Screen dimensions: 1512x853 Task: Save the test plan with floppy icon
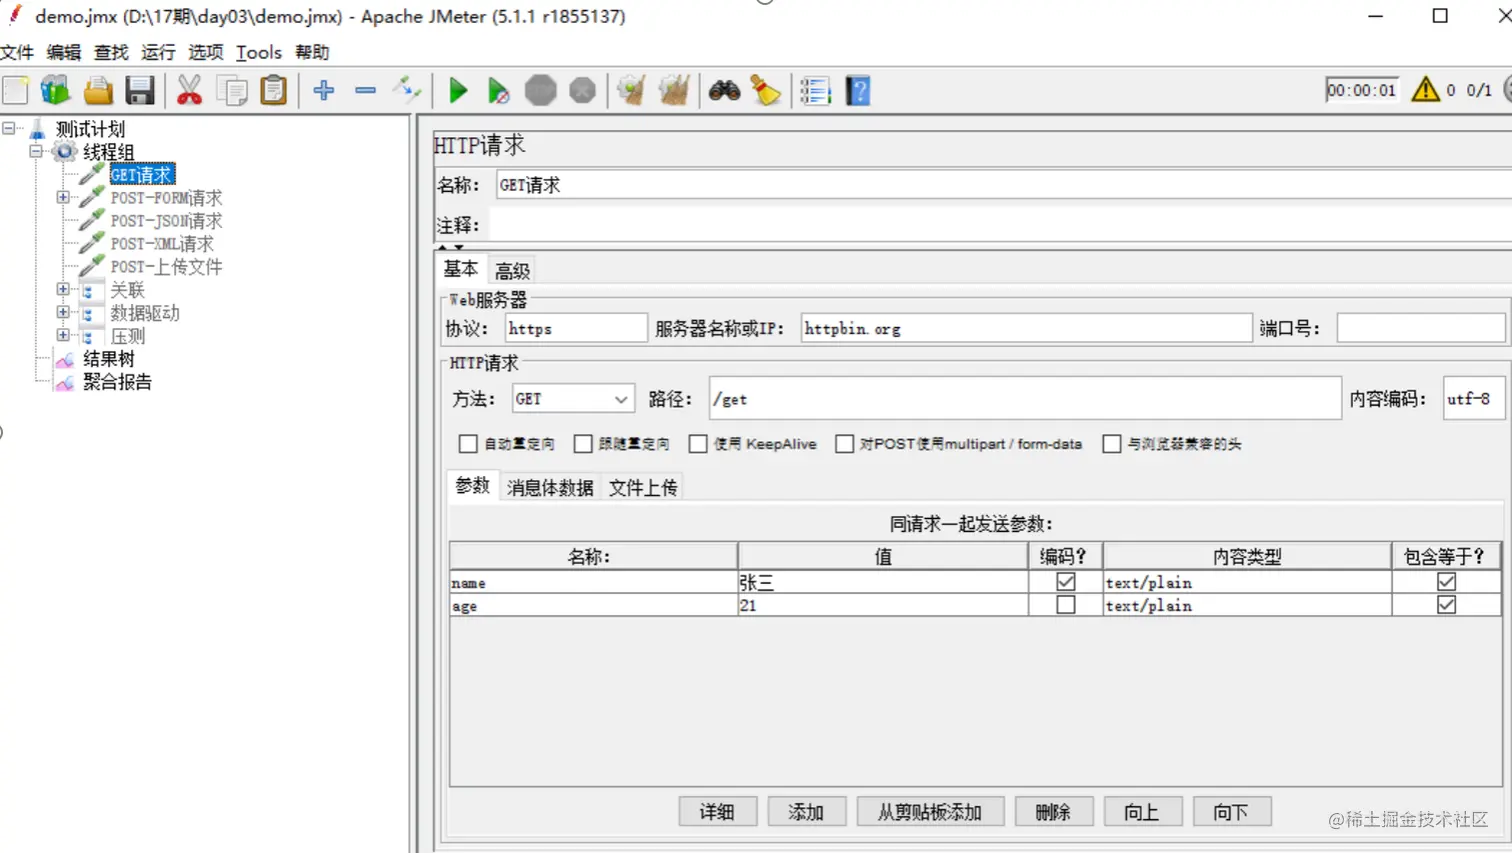(140, 91)
